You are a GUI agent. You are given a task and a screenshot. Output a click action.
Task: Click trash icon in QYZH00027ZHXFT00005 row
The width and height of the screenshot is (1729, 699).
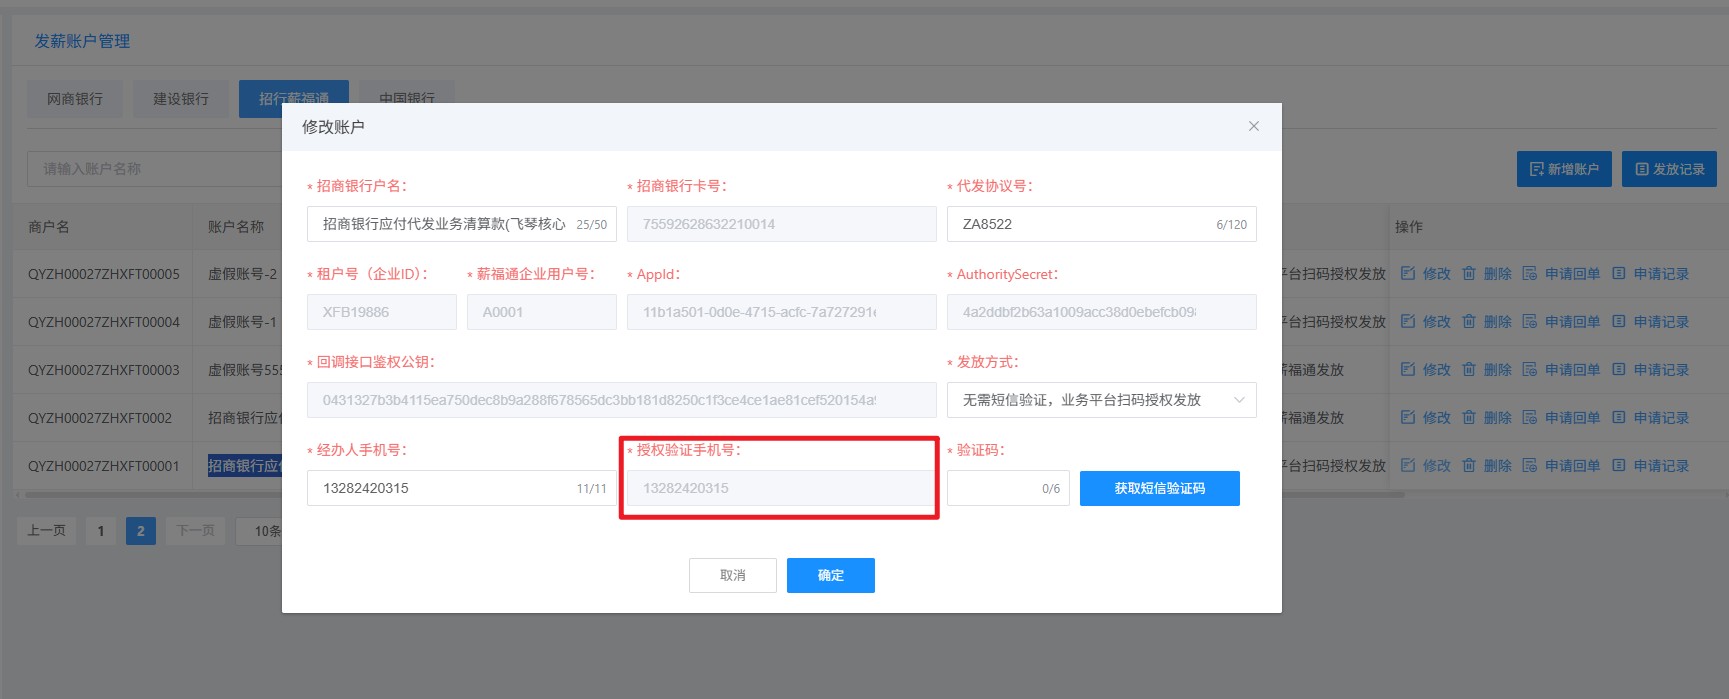tap(1469, 273)
